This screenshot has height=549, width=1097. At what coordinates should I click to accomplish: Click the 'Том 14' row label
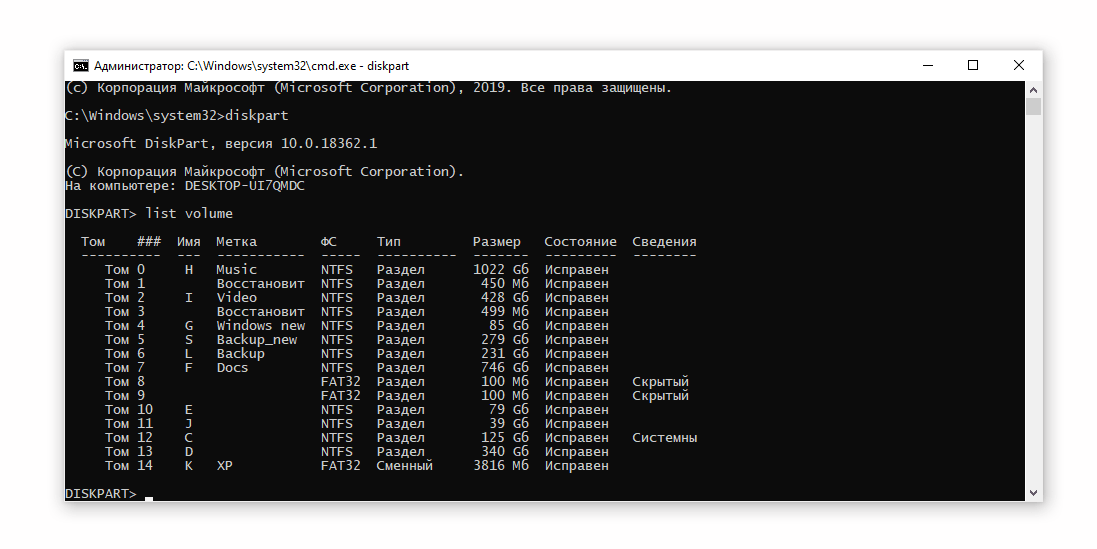coord(129,465)
